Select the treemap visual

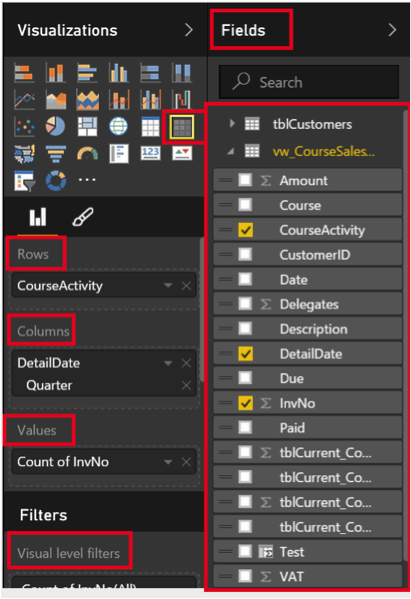pos(87,126)
